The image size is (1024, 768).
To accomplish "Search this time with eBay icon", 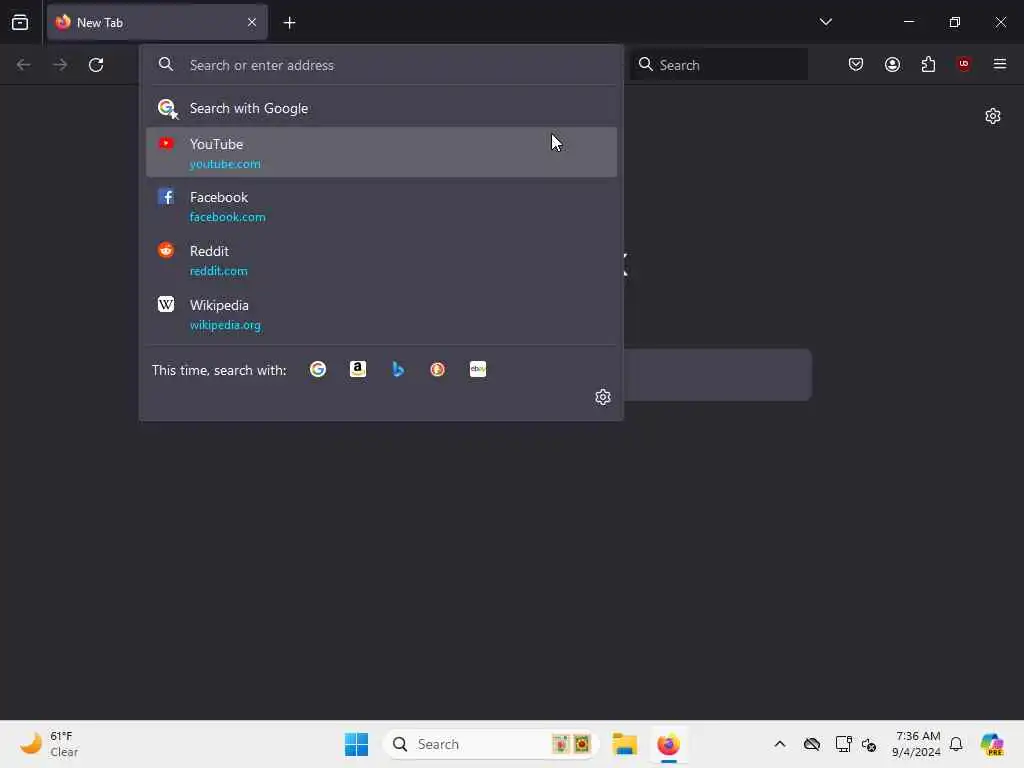I will (x=478, y=370).
